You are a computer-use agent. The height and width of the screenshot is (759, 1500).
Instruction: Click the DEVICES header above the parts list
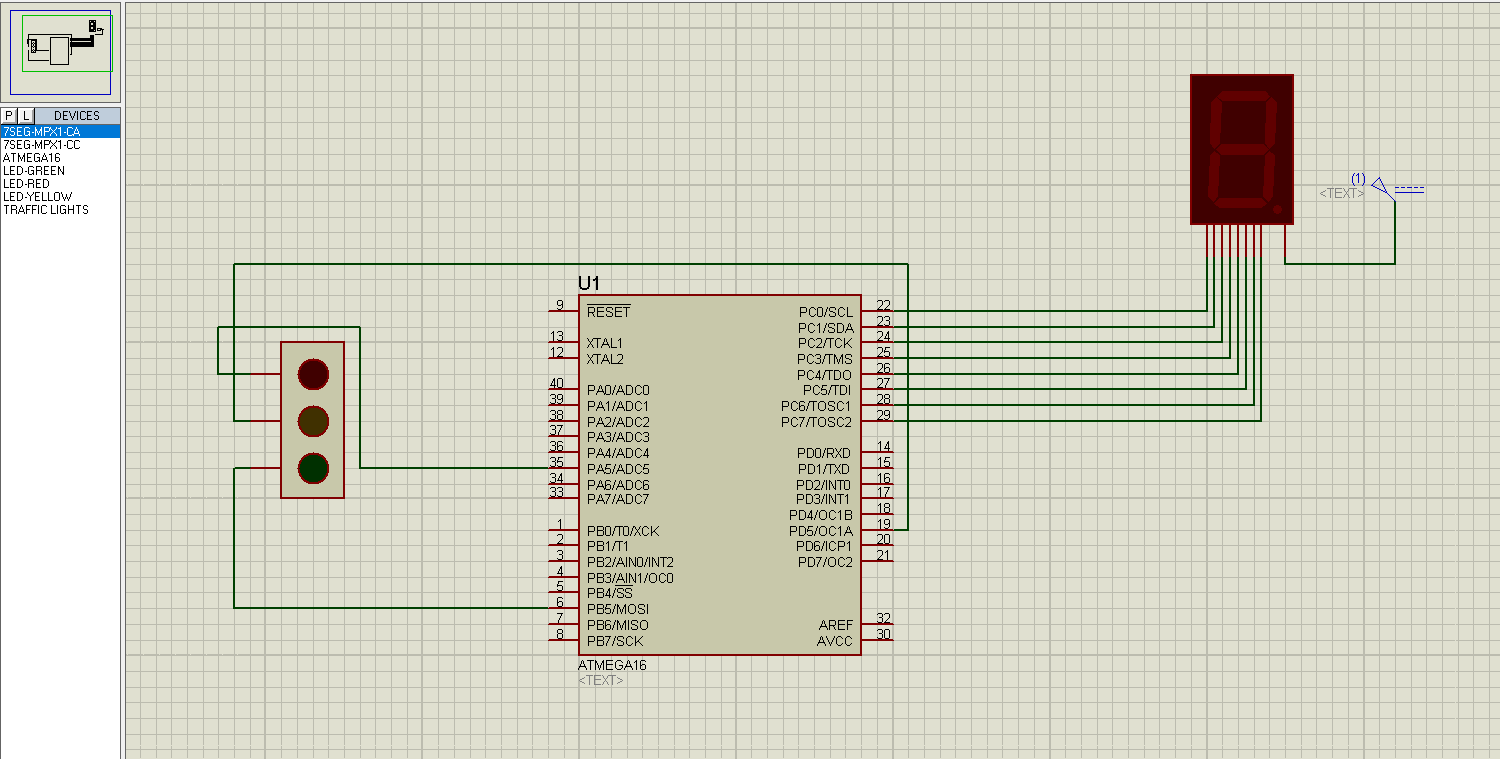pos(76,114)
